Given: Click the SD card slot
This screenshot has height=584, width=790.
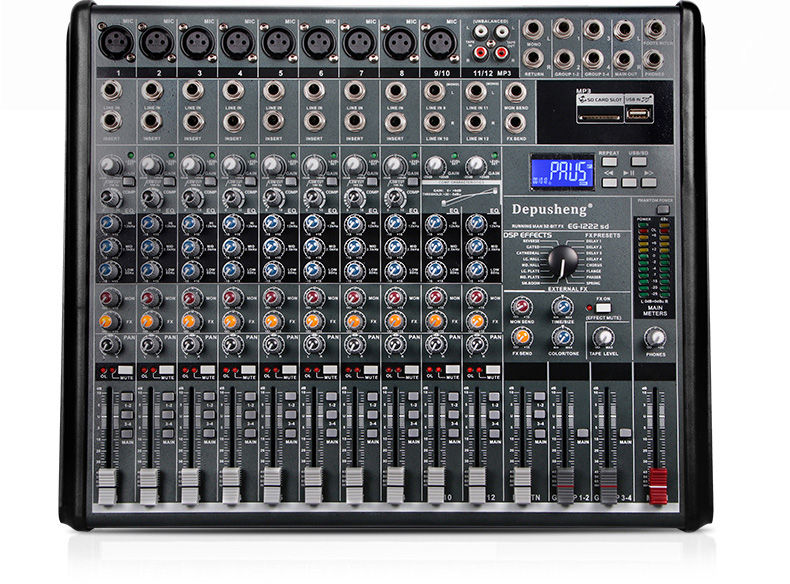Looking at the screenshot, I should pos(601,117).
